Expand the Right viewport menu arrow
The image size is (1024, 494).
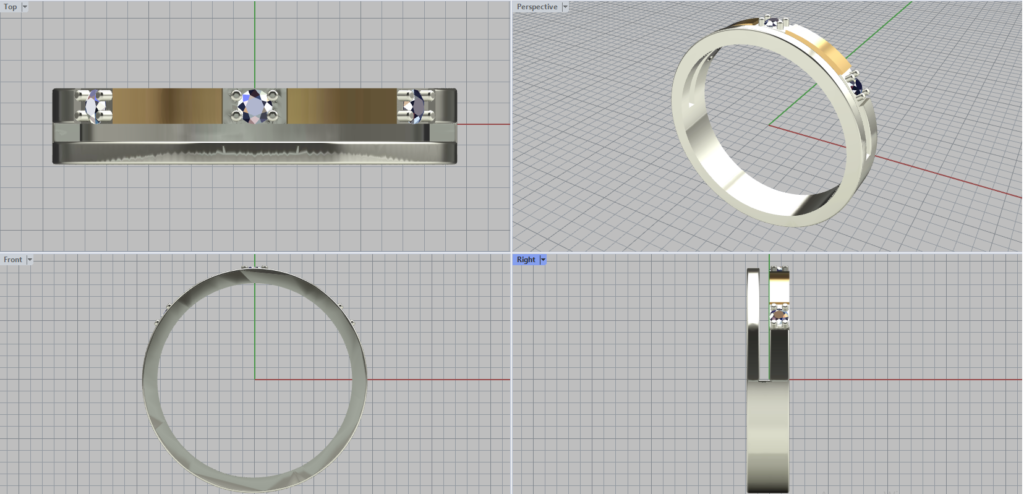pyautogui.click(x=542, y=260)
